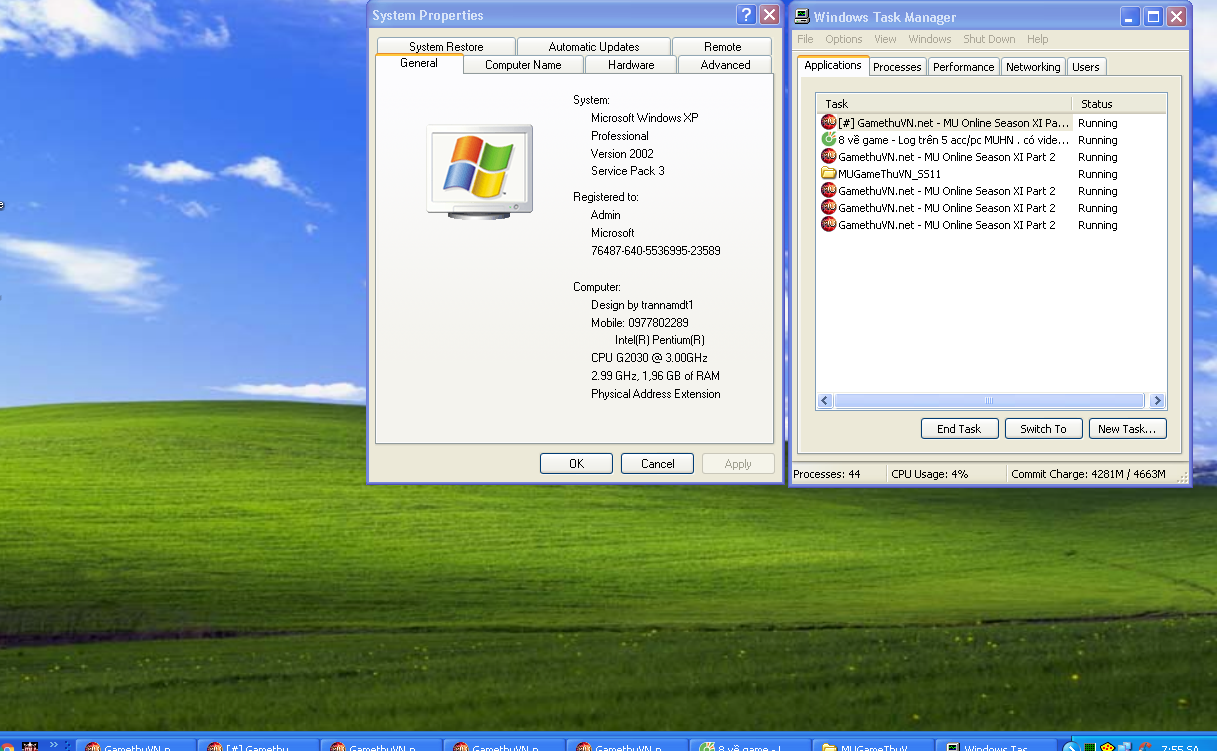The height and width of the screenshot is (751, 1228).
Task: Open the Options menu in Task Manager
Action: (x=843, y=39)
